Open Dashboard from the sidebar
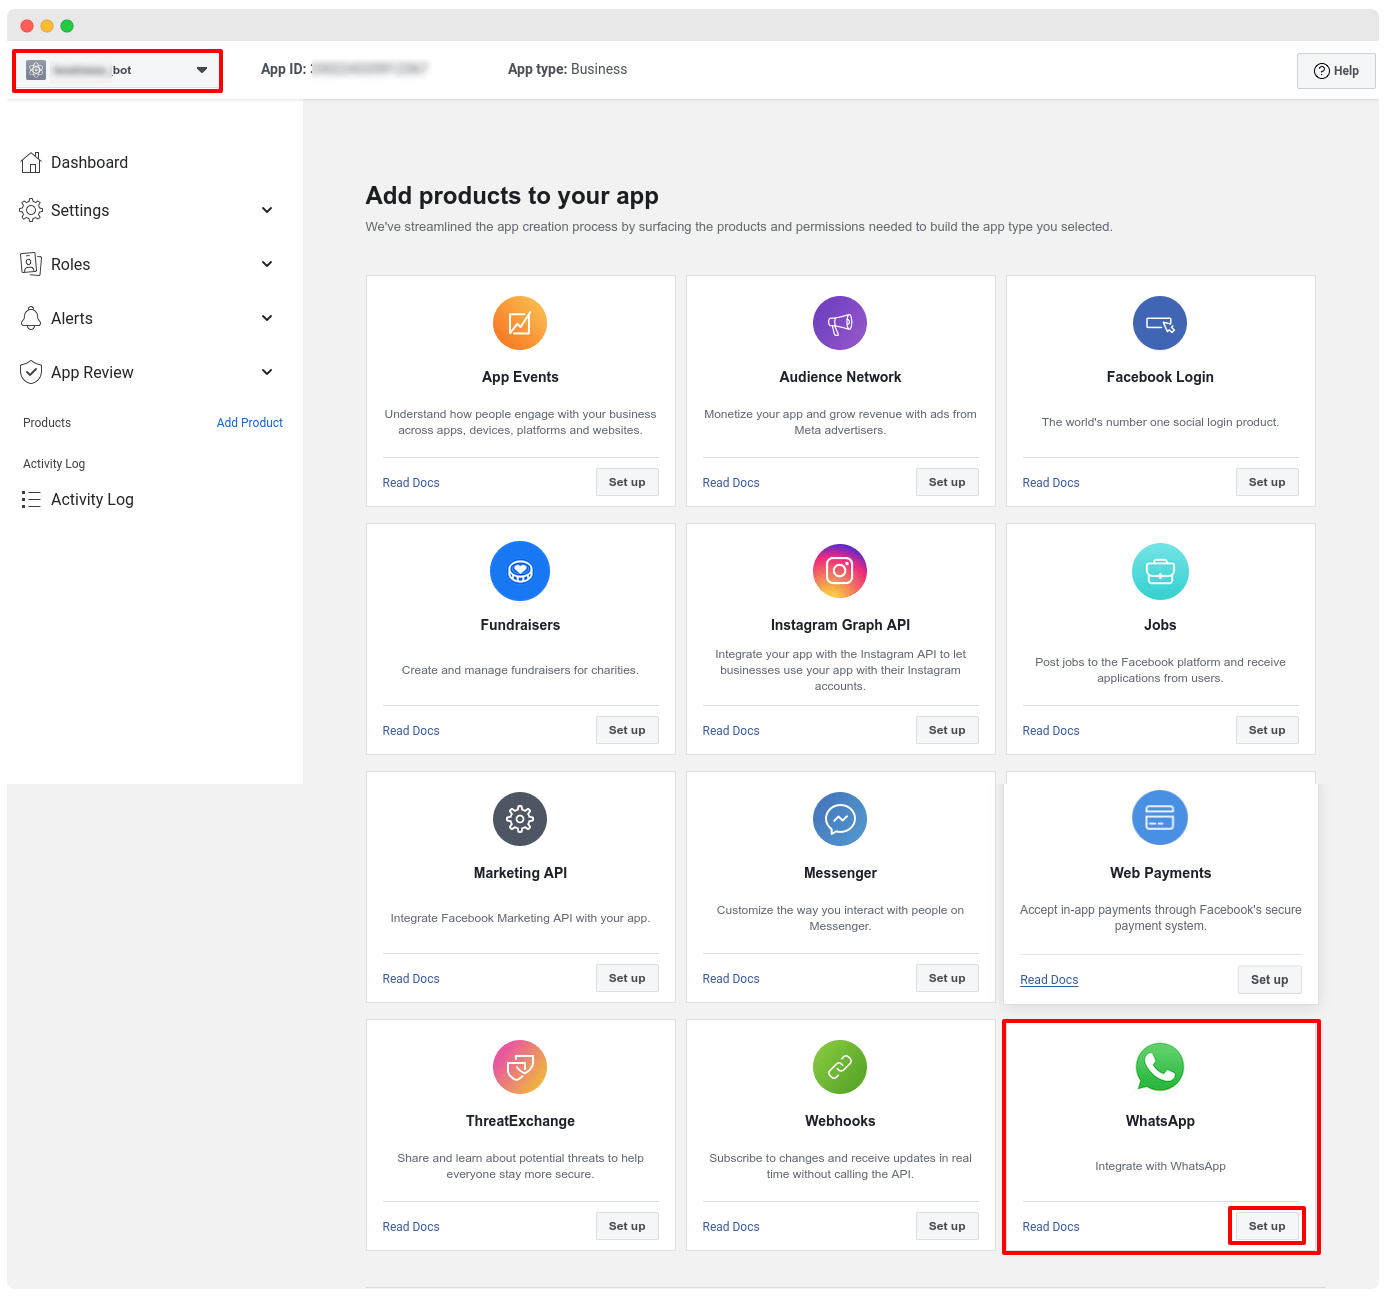The height and width of the screenshot is (1298, 1386). (x=89, y=162)
